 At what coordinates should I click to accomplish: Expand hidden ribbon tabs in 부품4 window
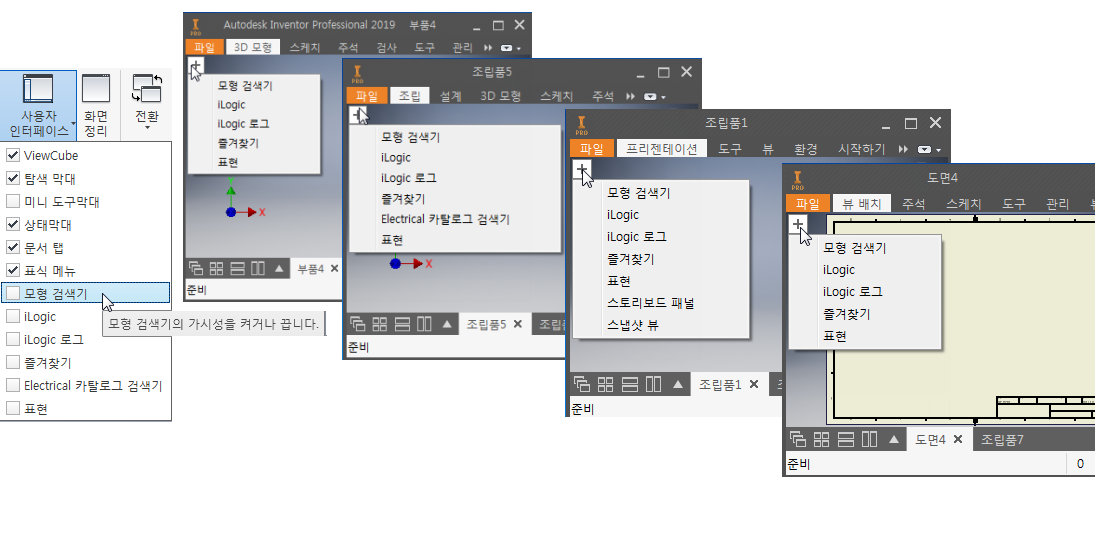[488, 47]
